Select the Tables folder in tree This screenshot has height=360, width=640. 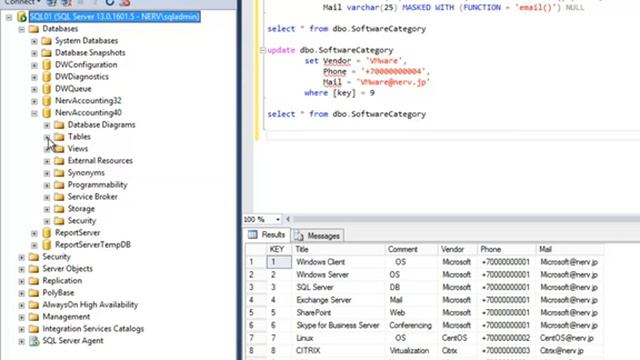tap(79, 137)
